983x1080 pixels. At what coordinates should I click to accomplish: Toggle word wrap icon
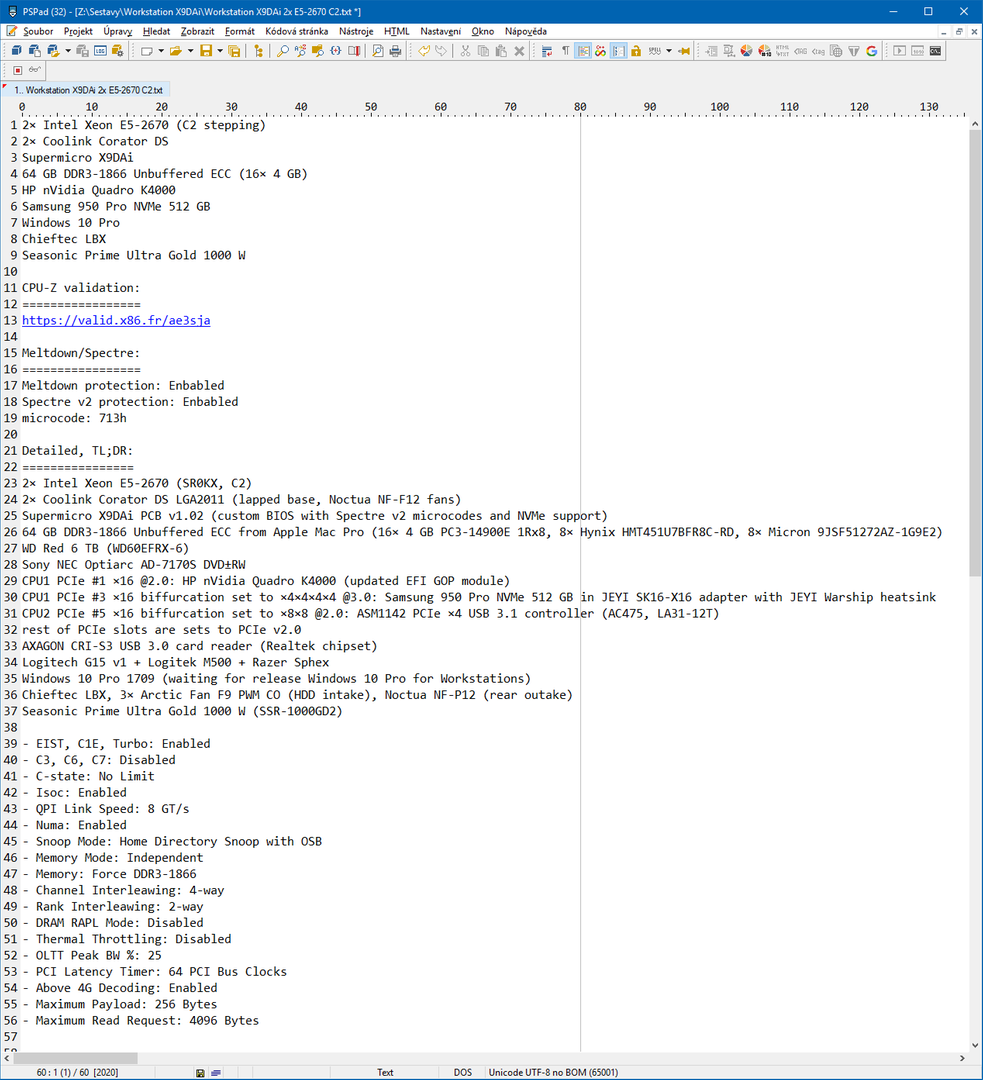click(547, 51)
